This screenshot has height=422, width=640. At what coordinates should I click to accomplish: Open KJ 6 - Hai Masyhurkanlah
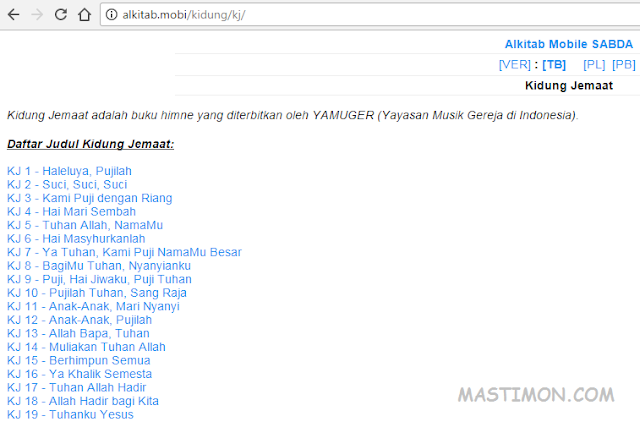[76, 238]
